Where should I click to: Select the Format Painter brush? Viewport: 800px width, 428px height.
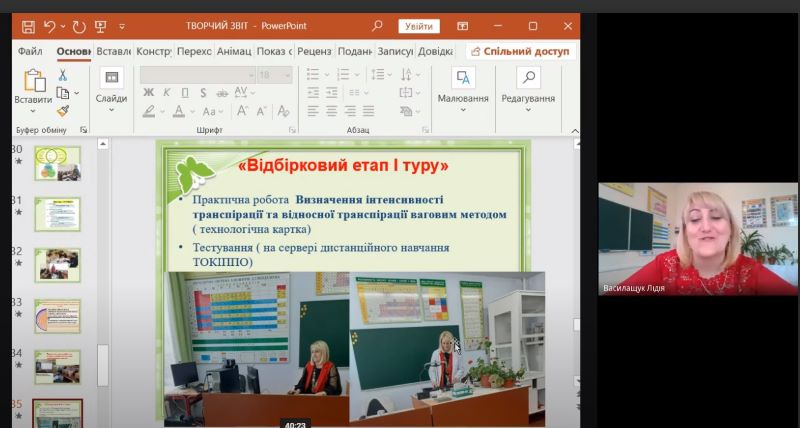click(63, 111)
